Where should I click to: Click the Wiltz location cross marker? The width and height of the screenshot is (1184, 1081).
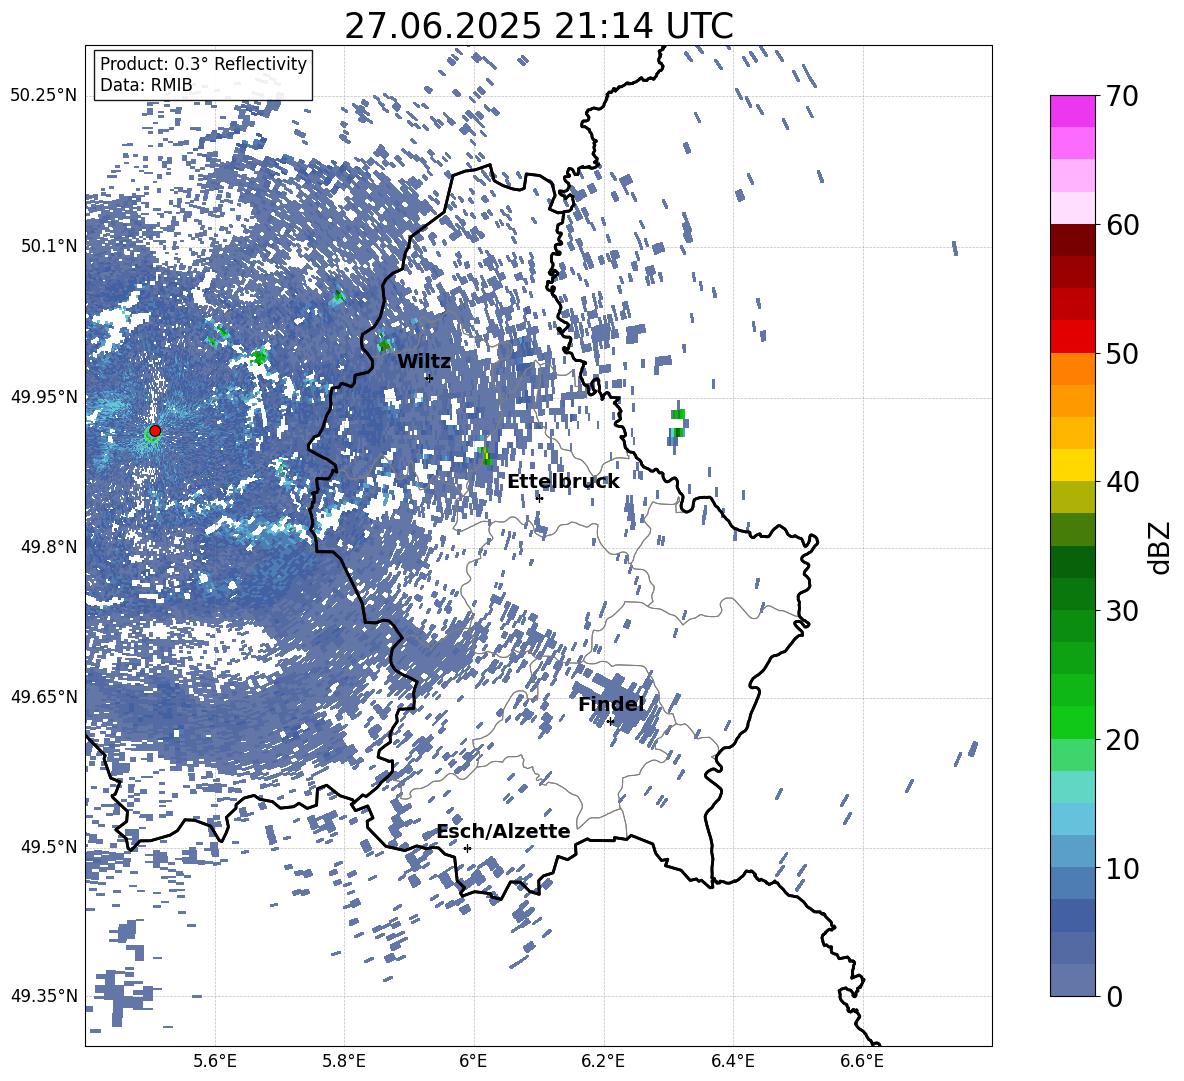click(429, 378)
